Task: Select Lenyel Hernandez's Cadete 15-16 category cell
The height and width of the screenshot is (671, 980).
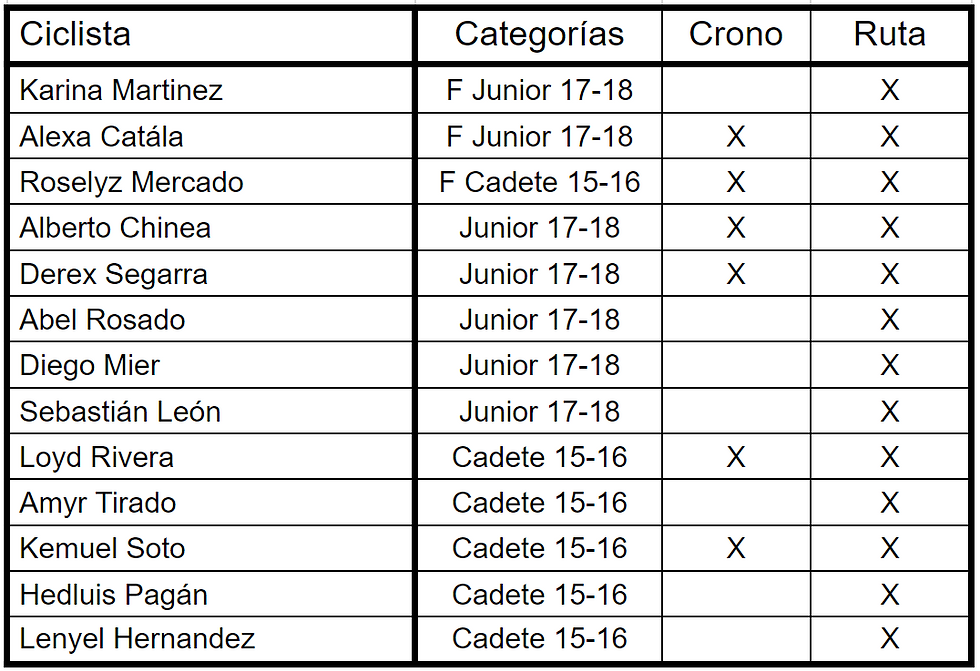Action: (x=539, y=639)
